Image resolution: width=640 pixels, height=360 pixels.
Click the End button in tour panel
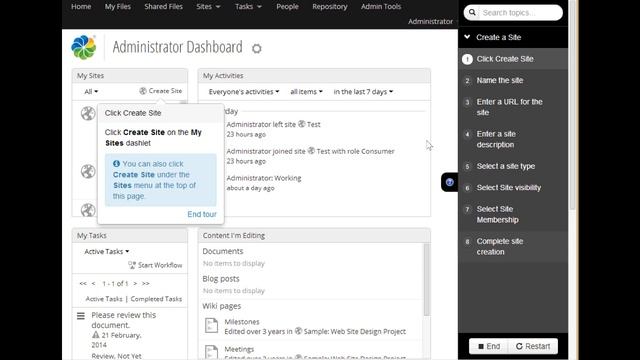[489, 346]
